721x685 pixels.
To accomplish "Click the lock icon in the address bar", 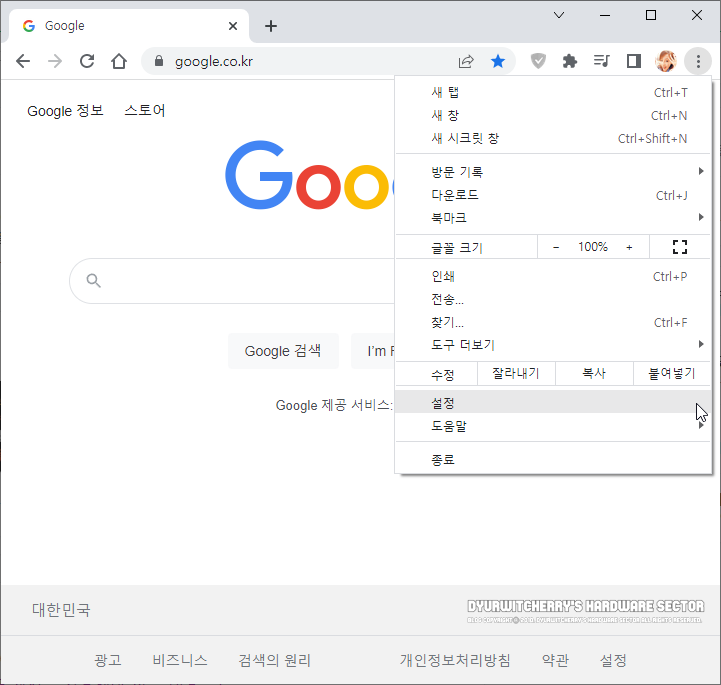I will point(159,61).
